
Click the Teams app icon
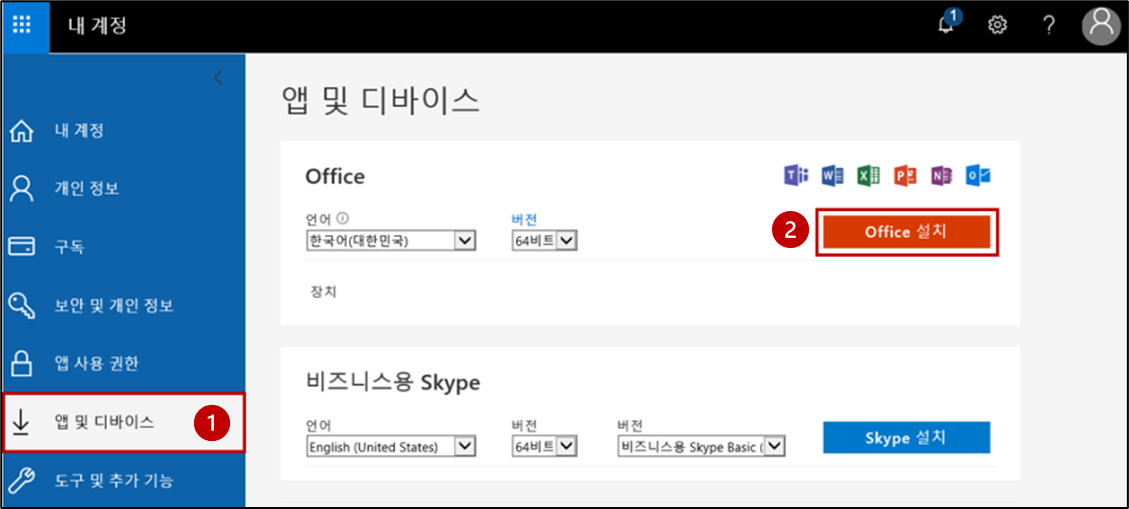click(796, 175)
